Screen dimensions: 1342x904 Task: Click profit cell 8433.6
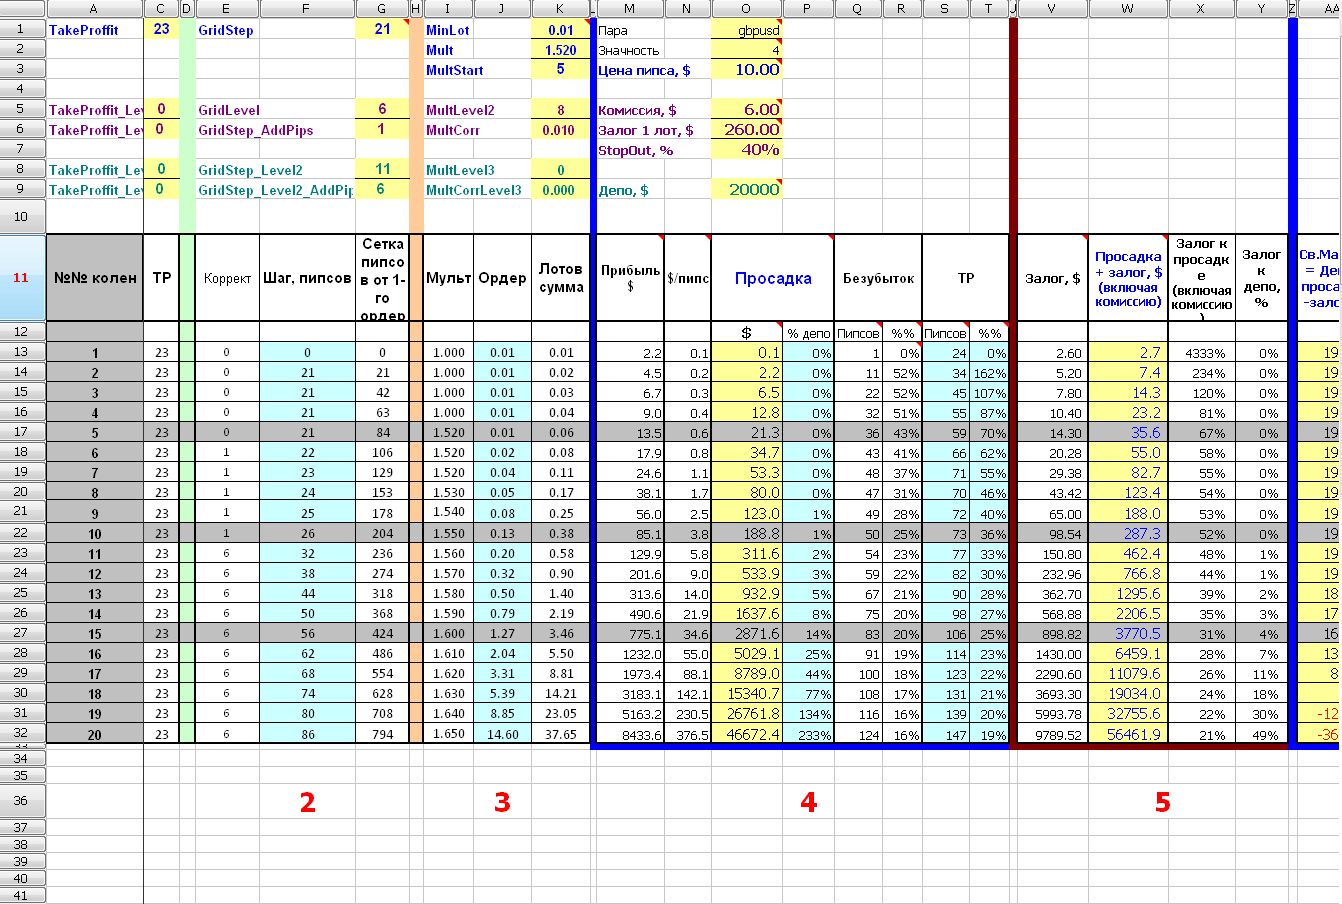click(630, 733)
